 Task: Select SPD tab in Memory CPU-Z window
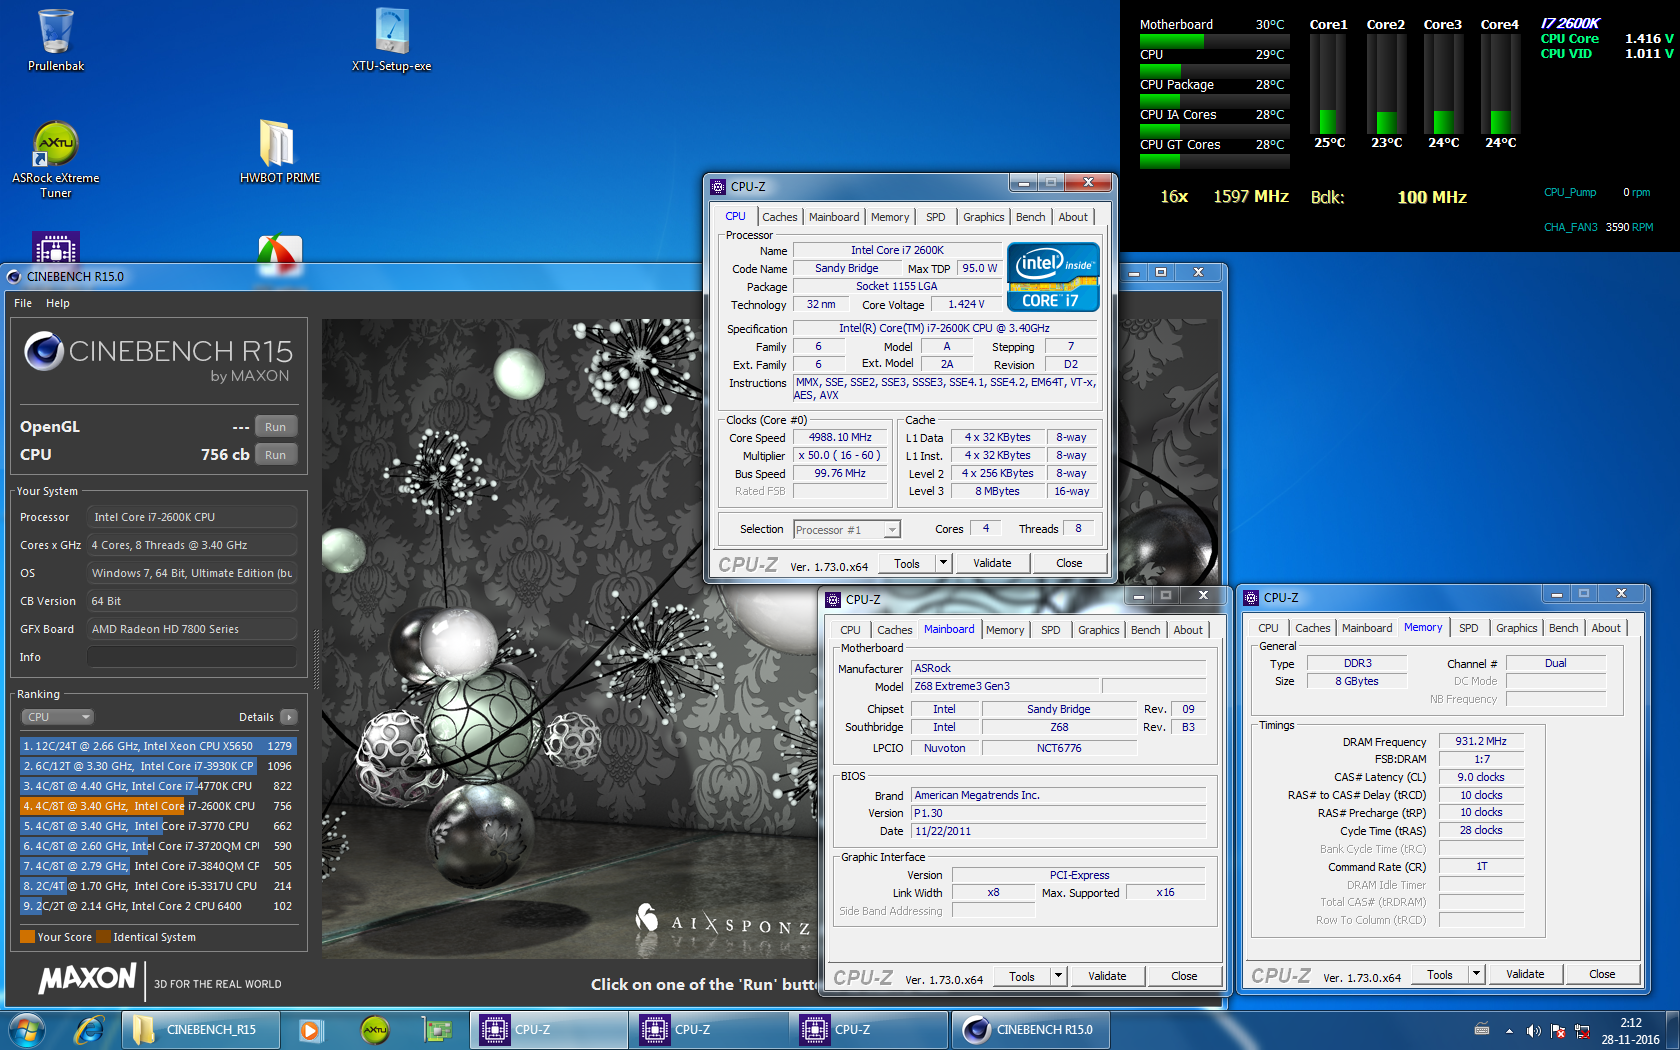(1468, 628)
